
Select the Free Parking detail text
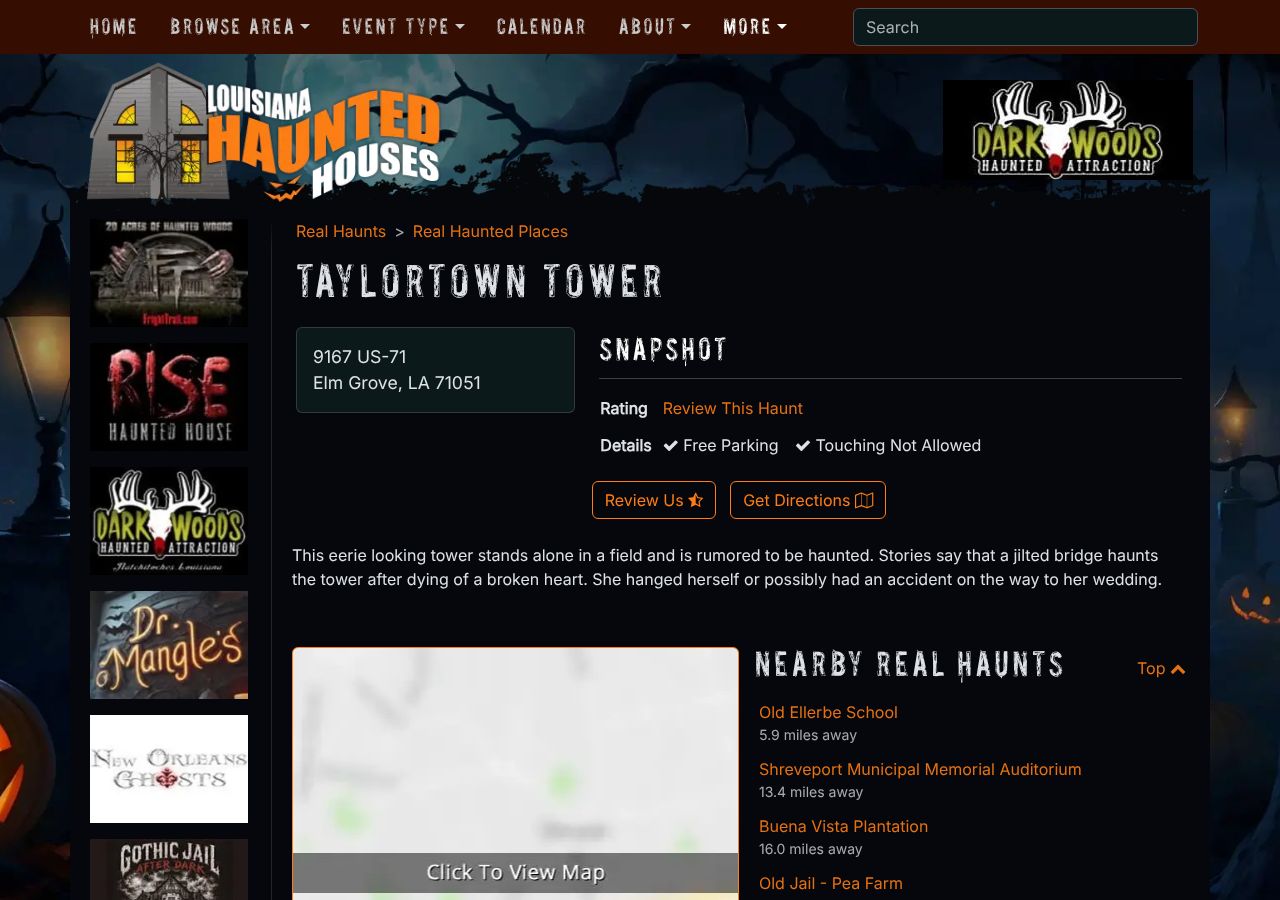730,445
